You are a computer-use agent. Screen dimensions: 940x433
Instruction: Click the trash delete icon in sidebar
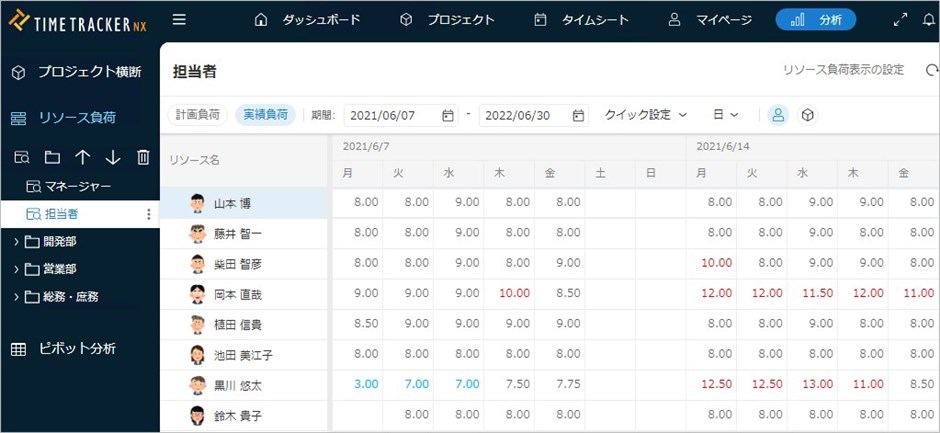[143, 157]
